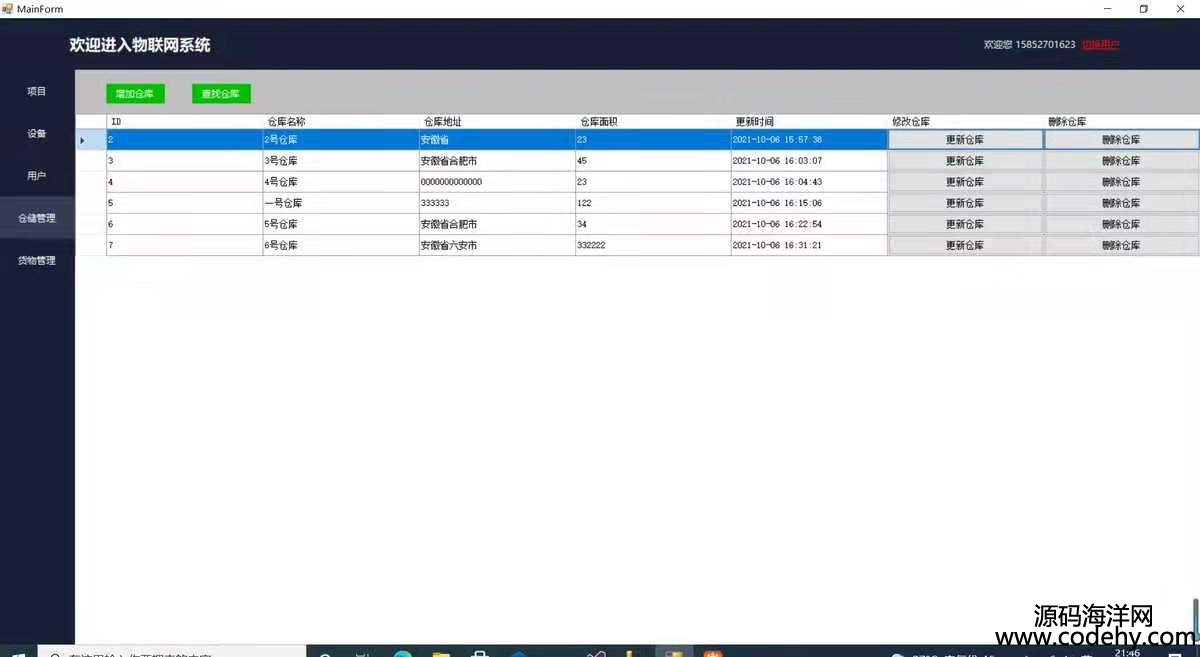Go to 用户 in the sidebar
Viewport: 1200px width, 657px height.
pyautogui.click(x=37, y=176)
